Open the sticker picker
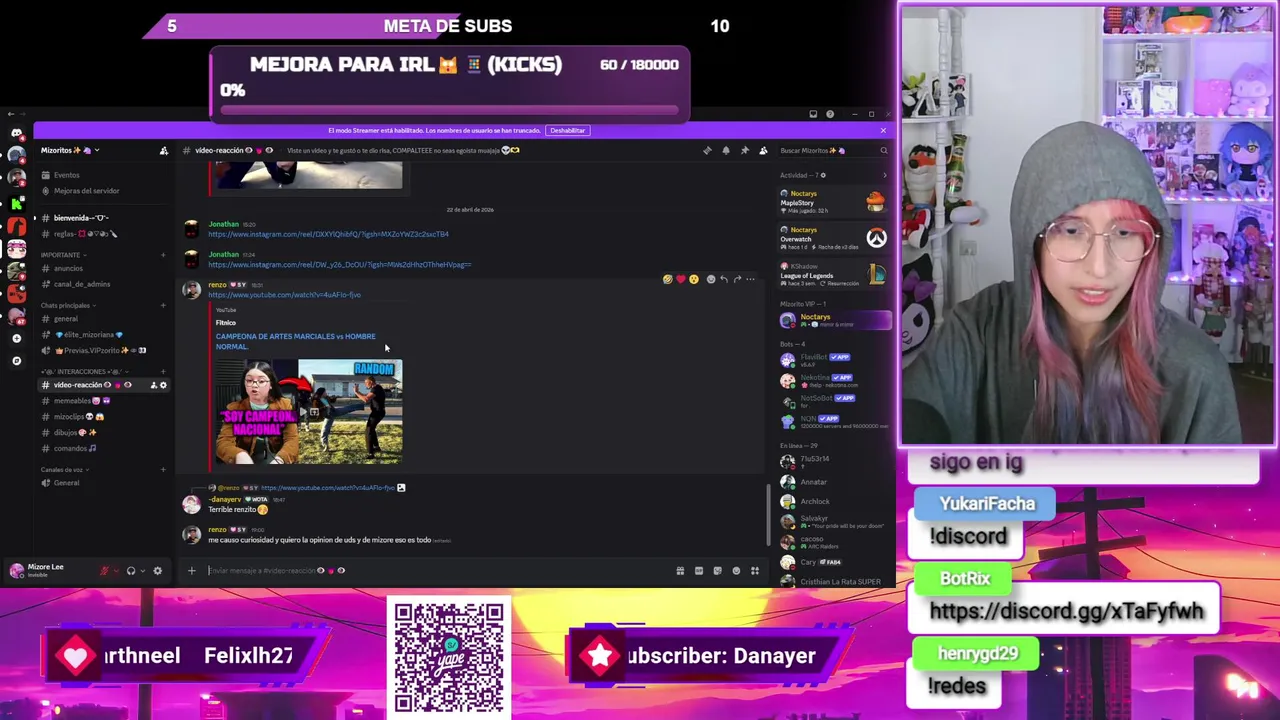The width and height of the screenshot is (1280, 720). pyautogui.click(x=717, y=571)
